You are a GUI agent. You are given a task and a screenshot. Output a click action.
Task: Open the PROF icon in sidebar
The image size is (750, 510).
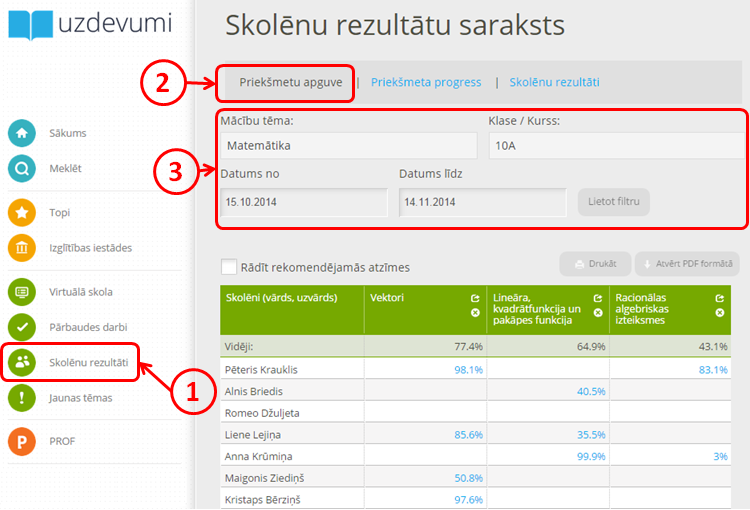pos(22,441)
